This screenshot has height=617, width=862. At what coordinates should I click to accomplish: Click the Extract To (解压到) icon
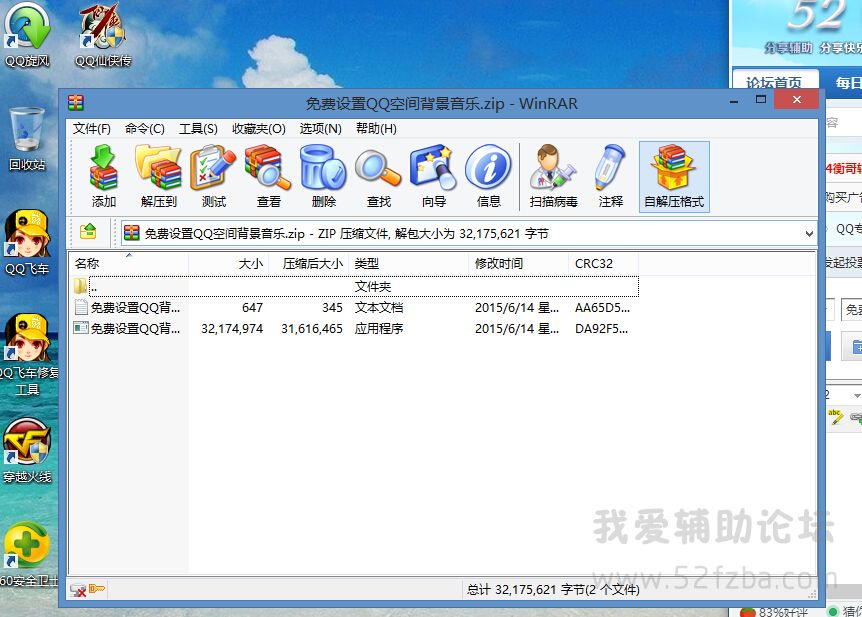coord(158,177)
